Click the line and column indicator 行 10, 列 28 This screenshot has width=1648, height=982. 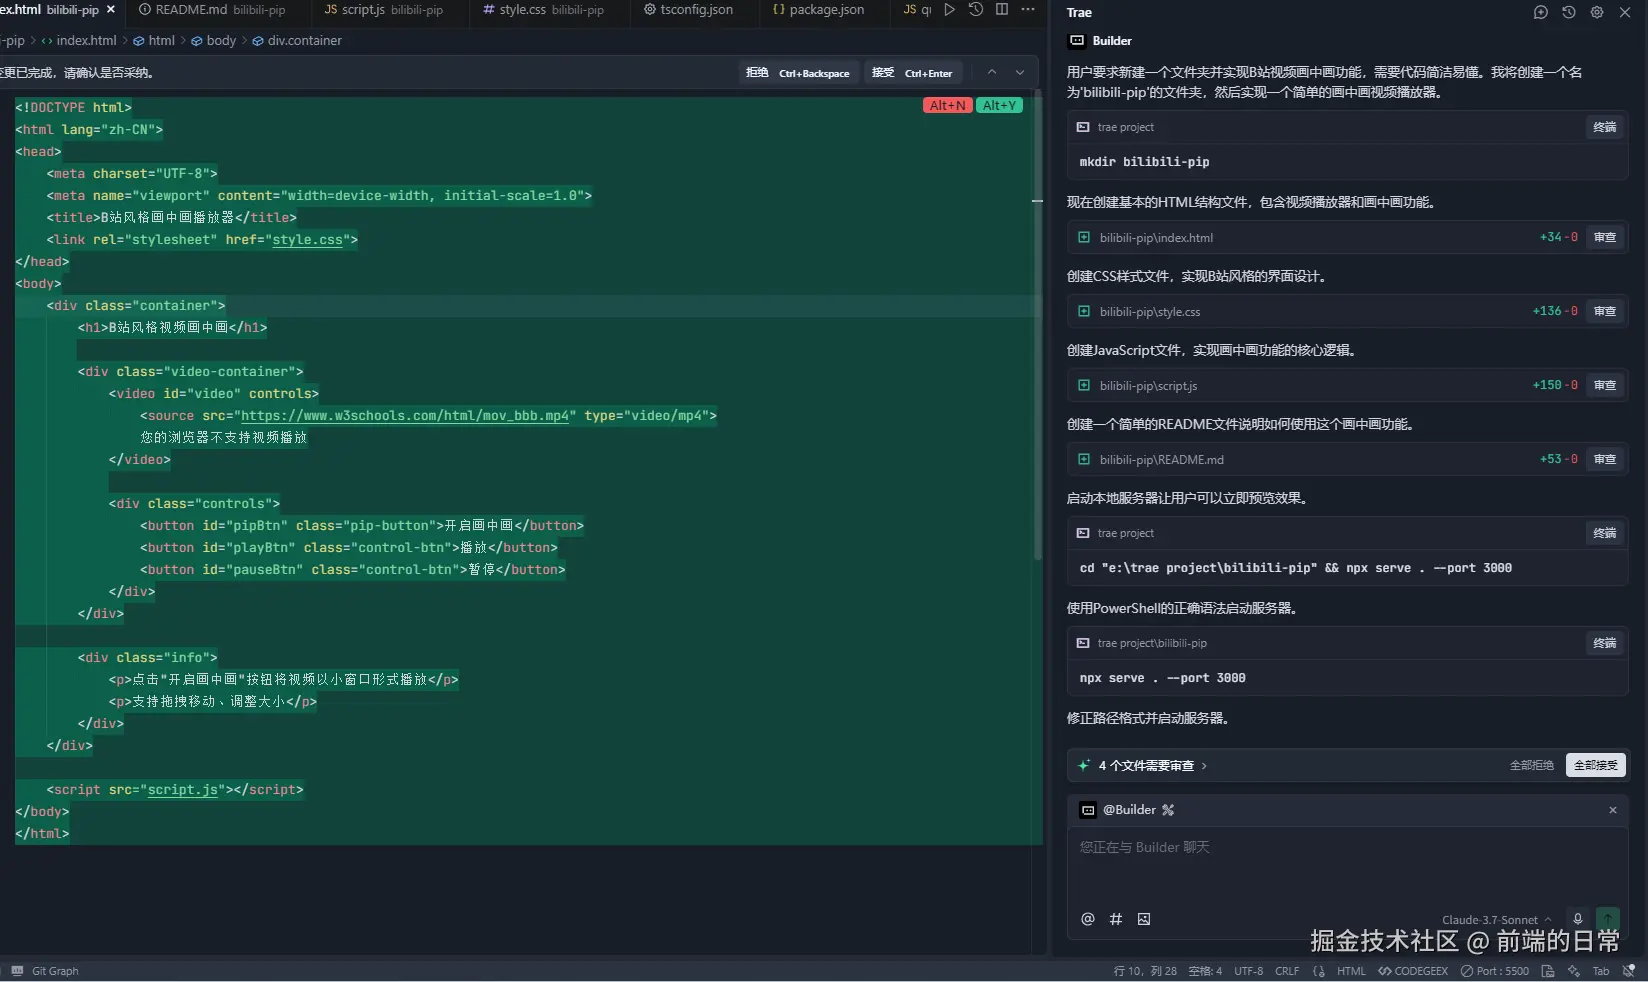click(x=1145, y=971)
